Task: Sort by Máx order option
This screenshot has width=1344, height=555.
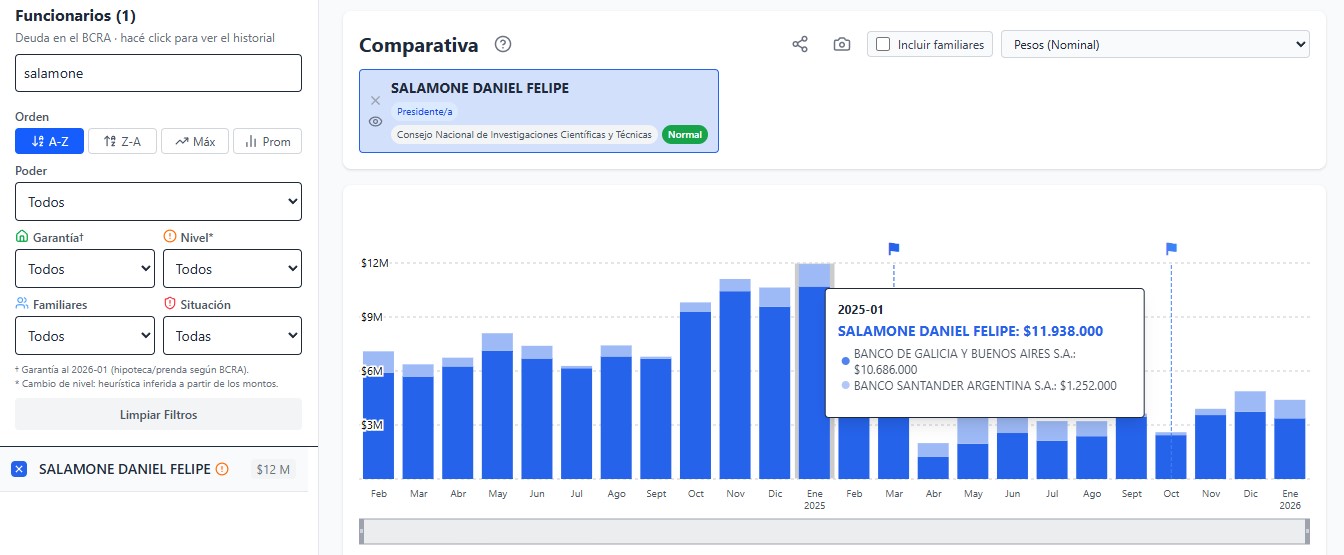Action: click(195, 142)
